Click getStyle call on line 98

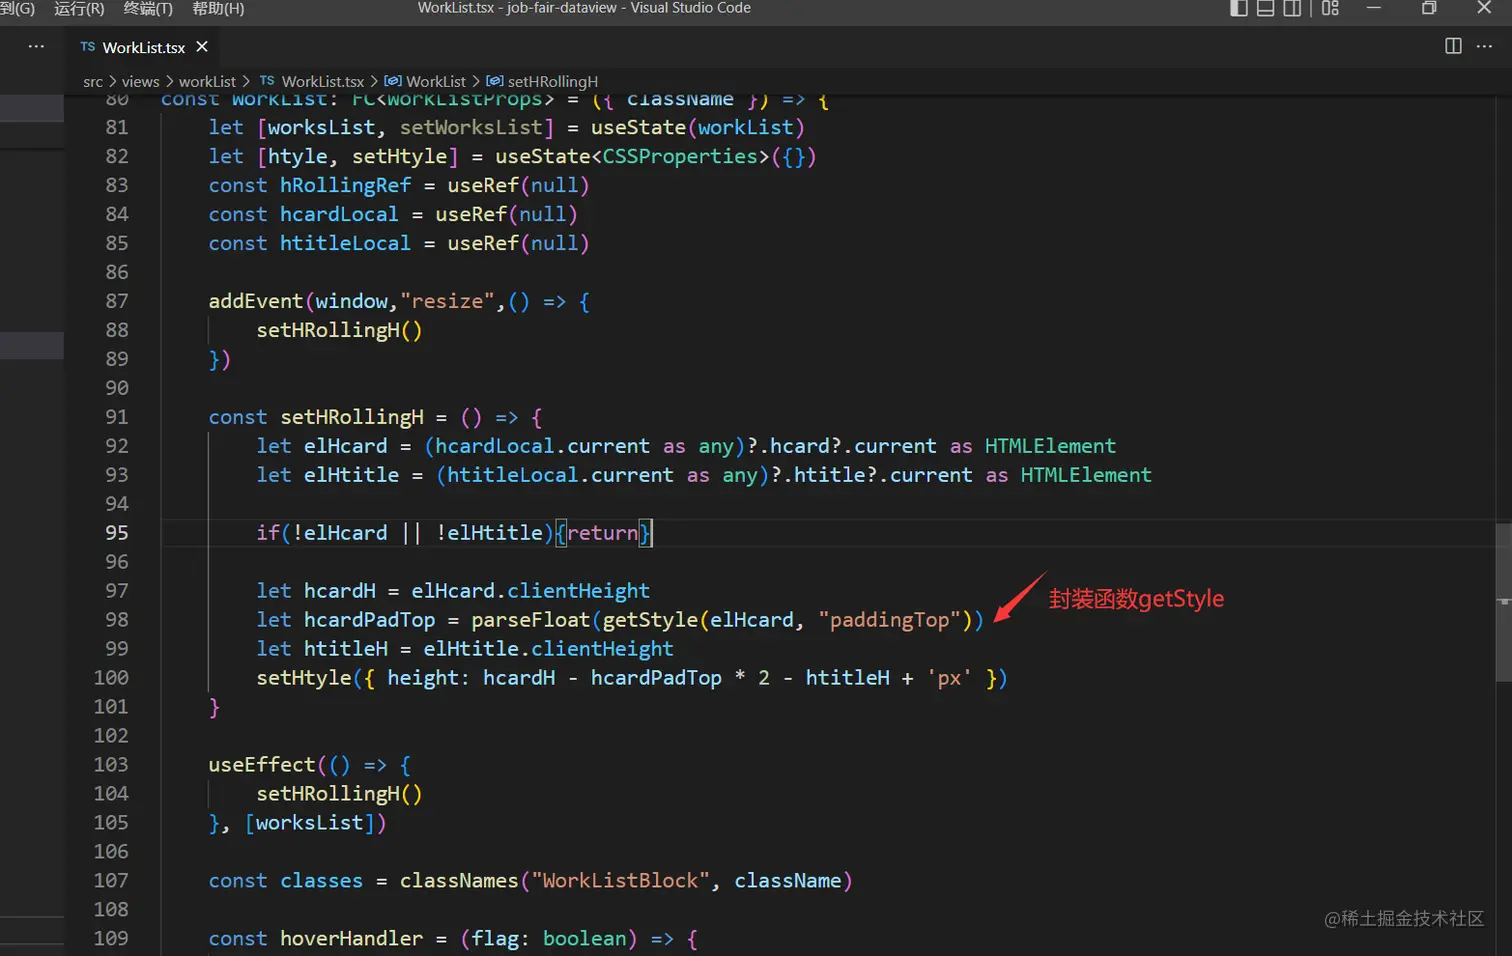650,620
